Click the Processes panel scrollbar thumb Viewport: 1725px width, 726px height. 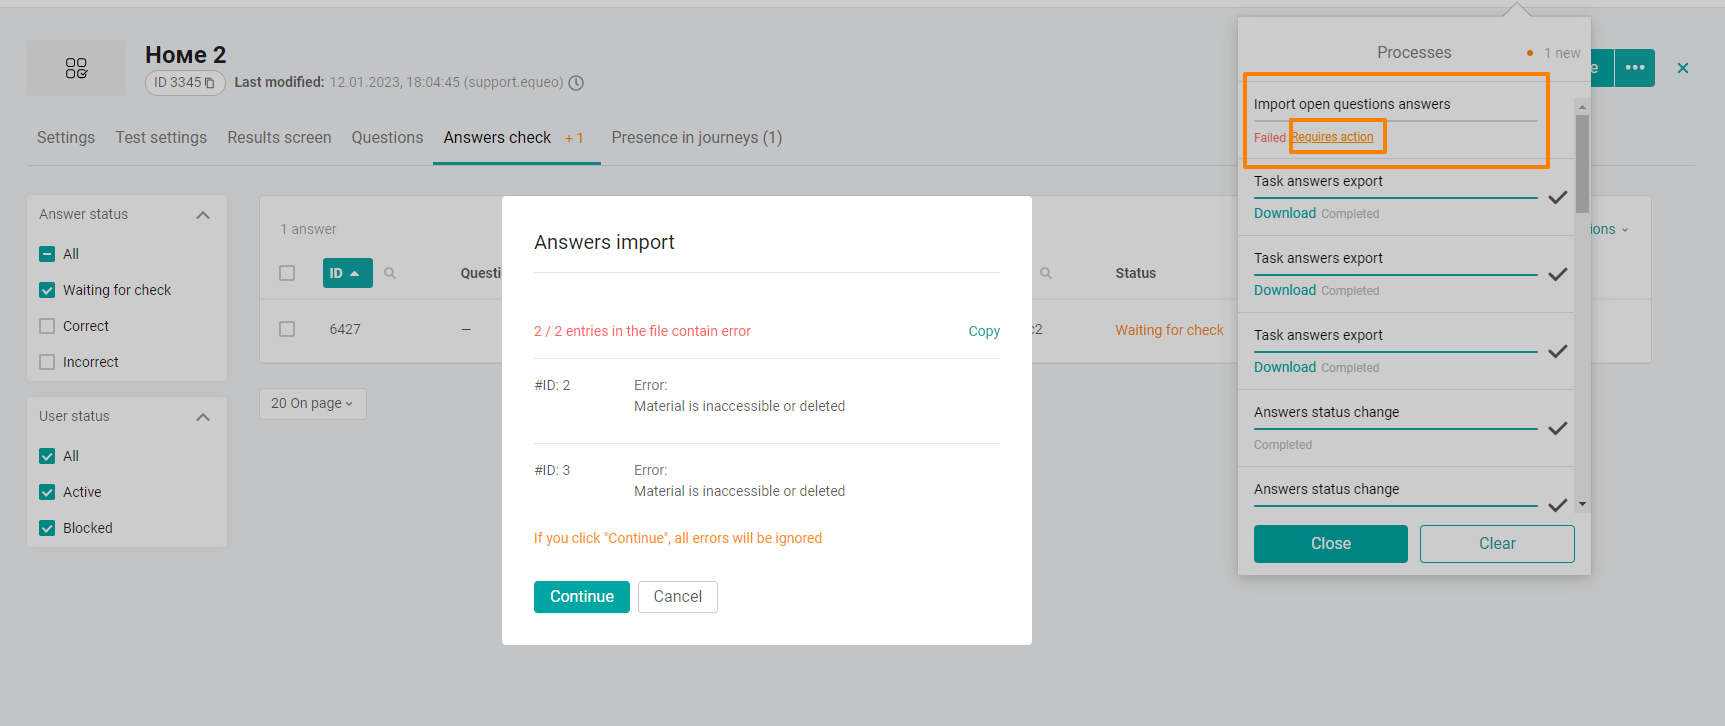click(x=1582, y=163)
